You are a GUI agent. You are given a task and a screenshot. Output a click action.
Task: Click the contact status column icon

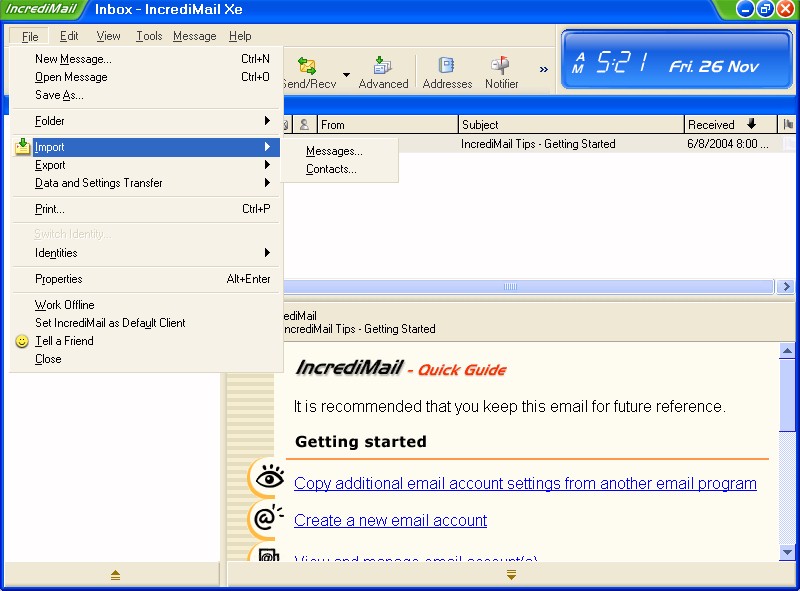(x=304, y=125)
